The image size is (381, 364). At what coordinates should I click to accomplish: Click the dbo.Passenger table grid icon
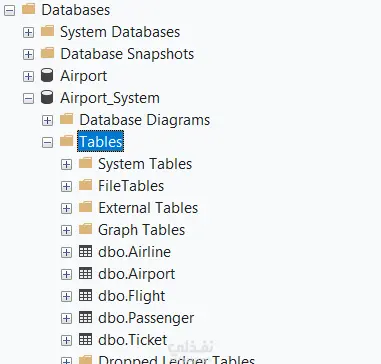(85, 317)
